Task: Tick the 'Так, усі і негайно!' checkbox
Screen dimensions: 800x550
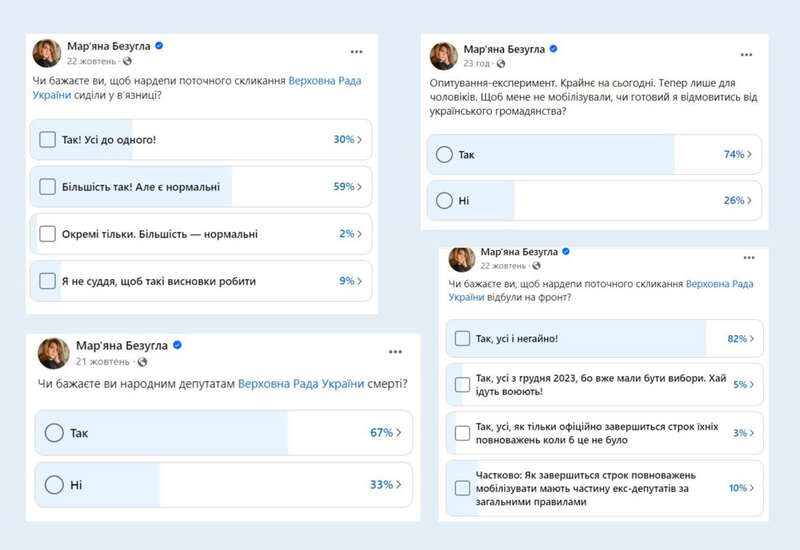Action: (x=462, y=339)
